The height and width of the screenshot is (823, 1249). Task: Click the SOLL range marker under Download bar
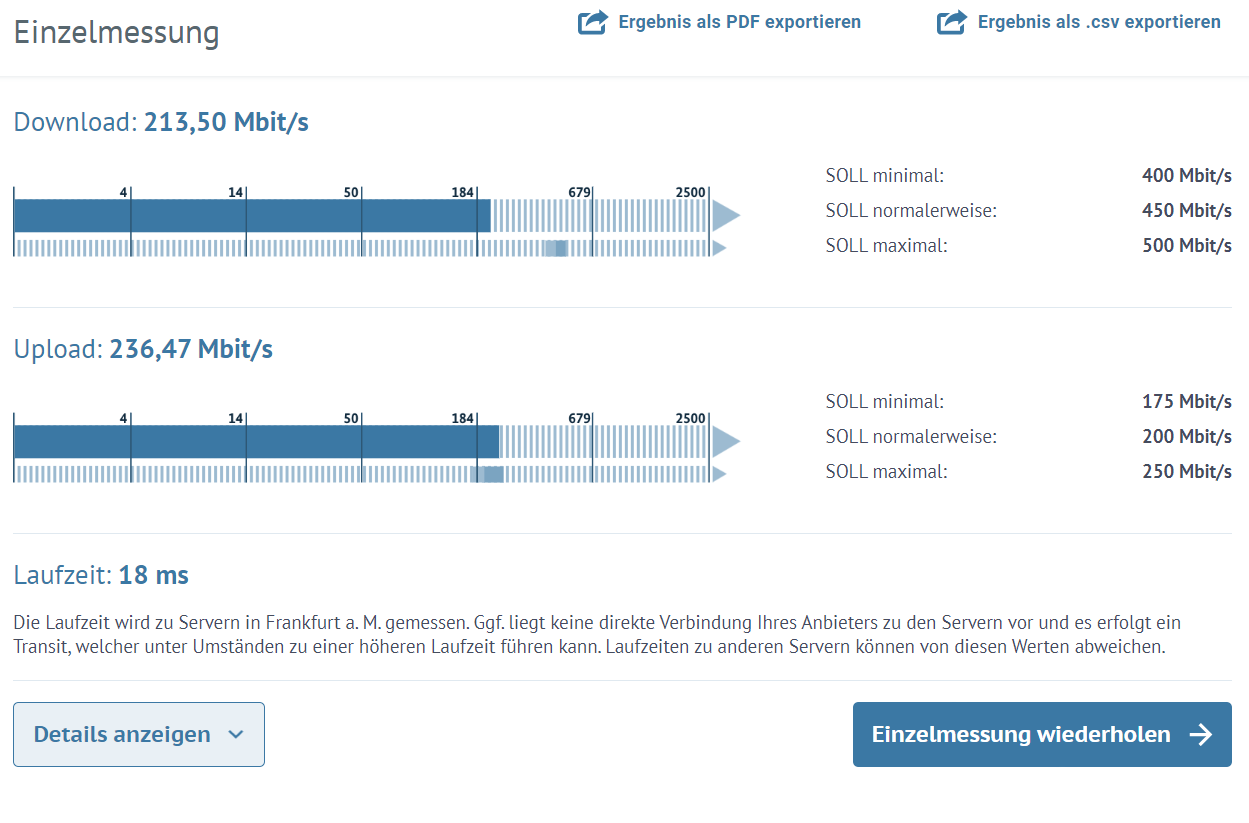556,248
